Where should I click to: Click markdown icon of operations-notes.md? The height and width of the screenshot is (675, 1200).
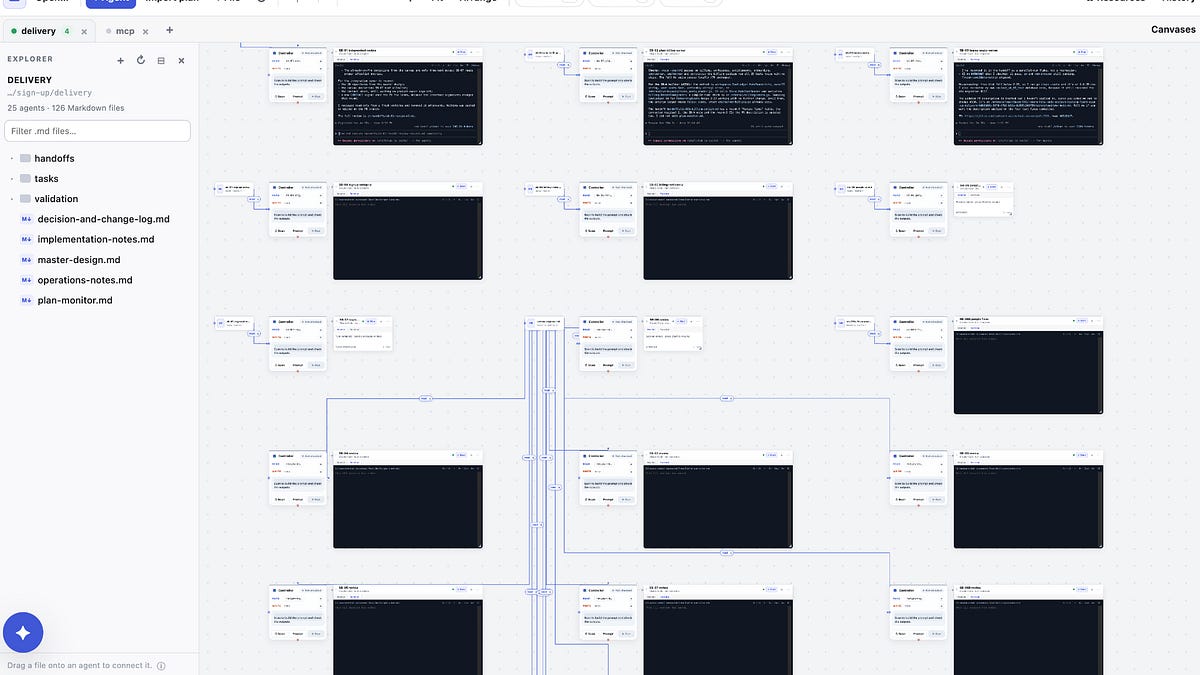[x=26, y=280]
